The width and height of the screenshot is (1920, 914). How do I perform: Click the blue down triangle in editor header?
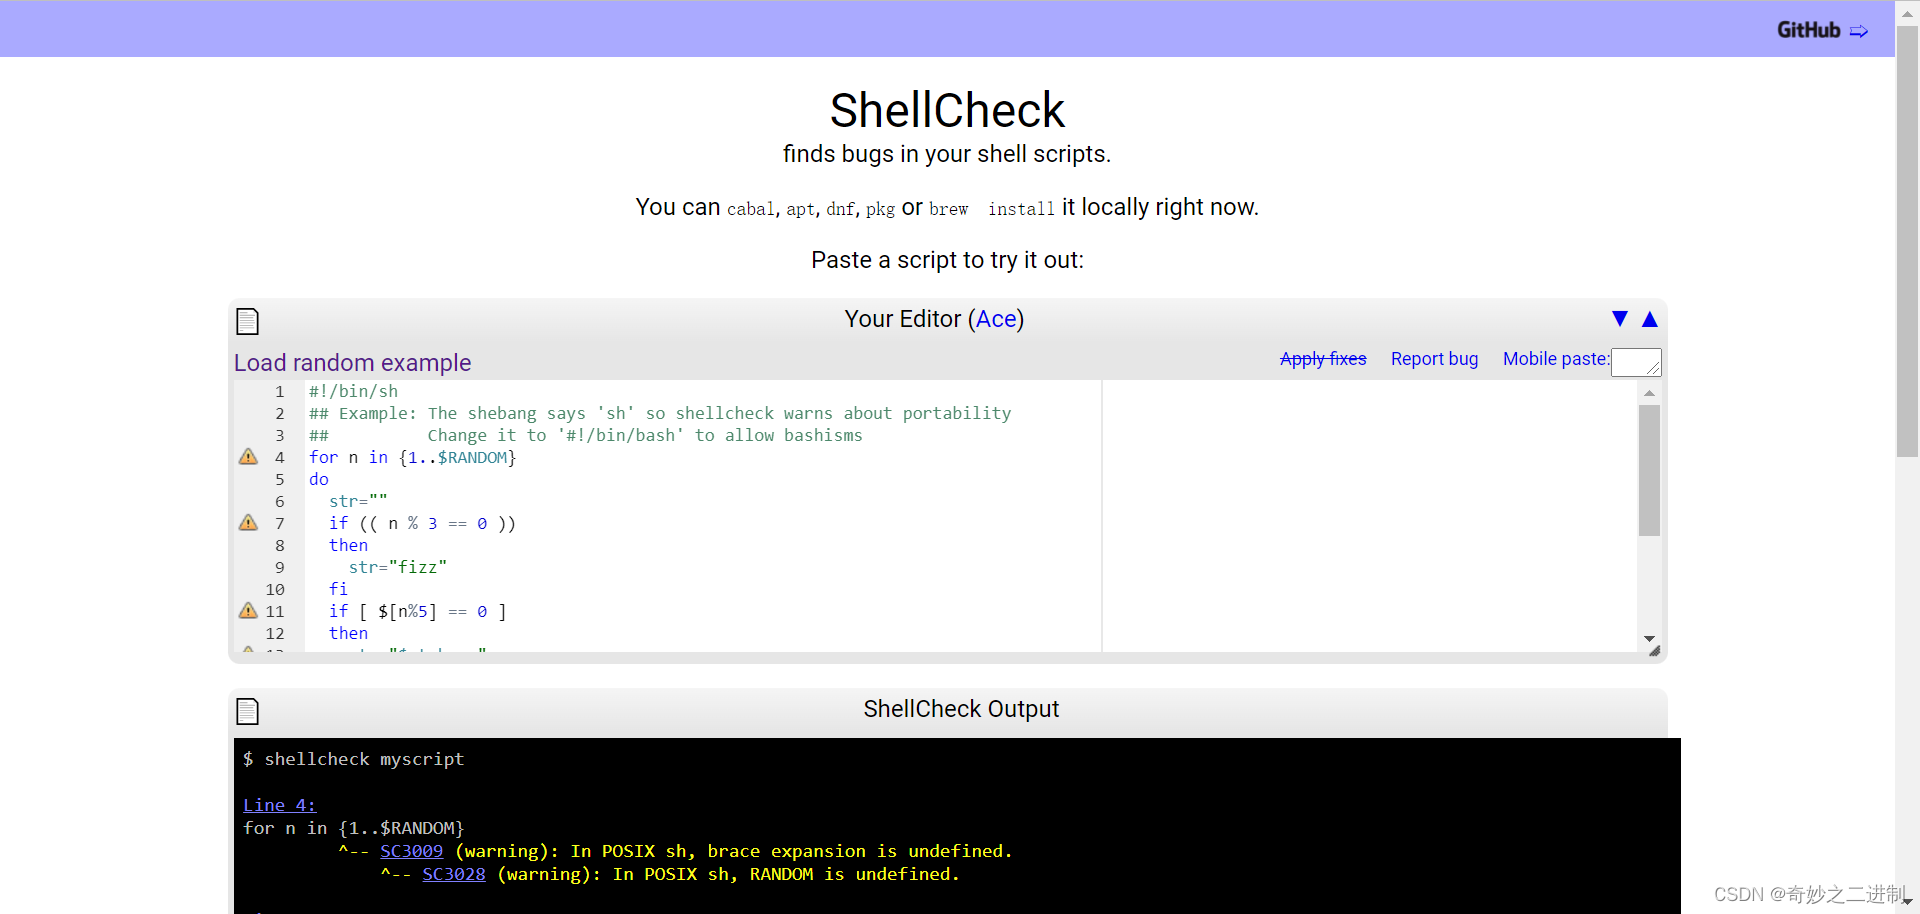point(1620,319)
